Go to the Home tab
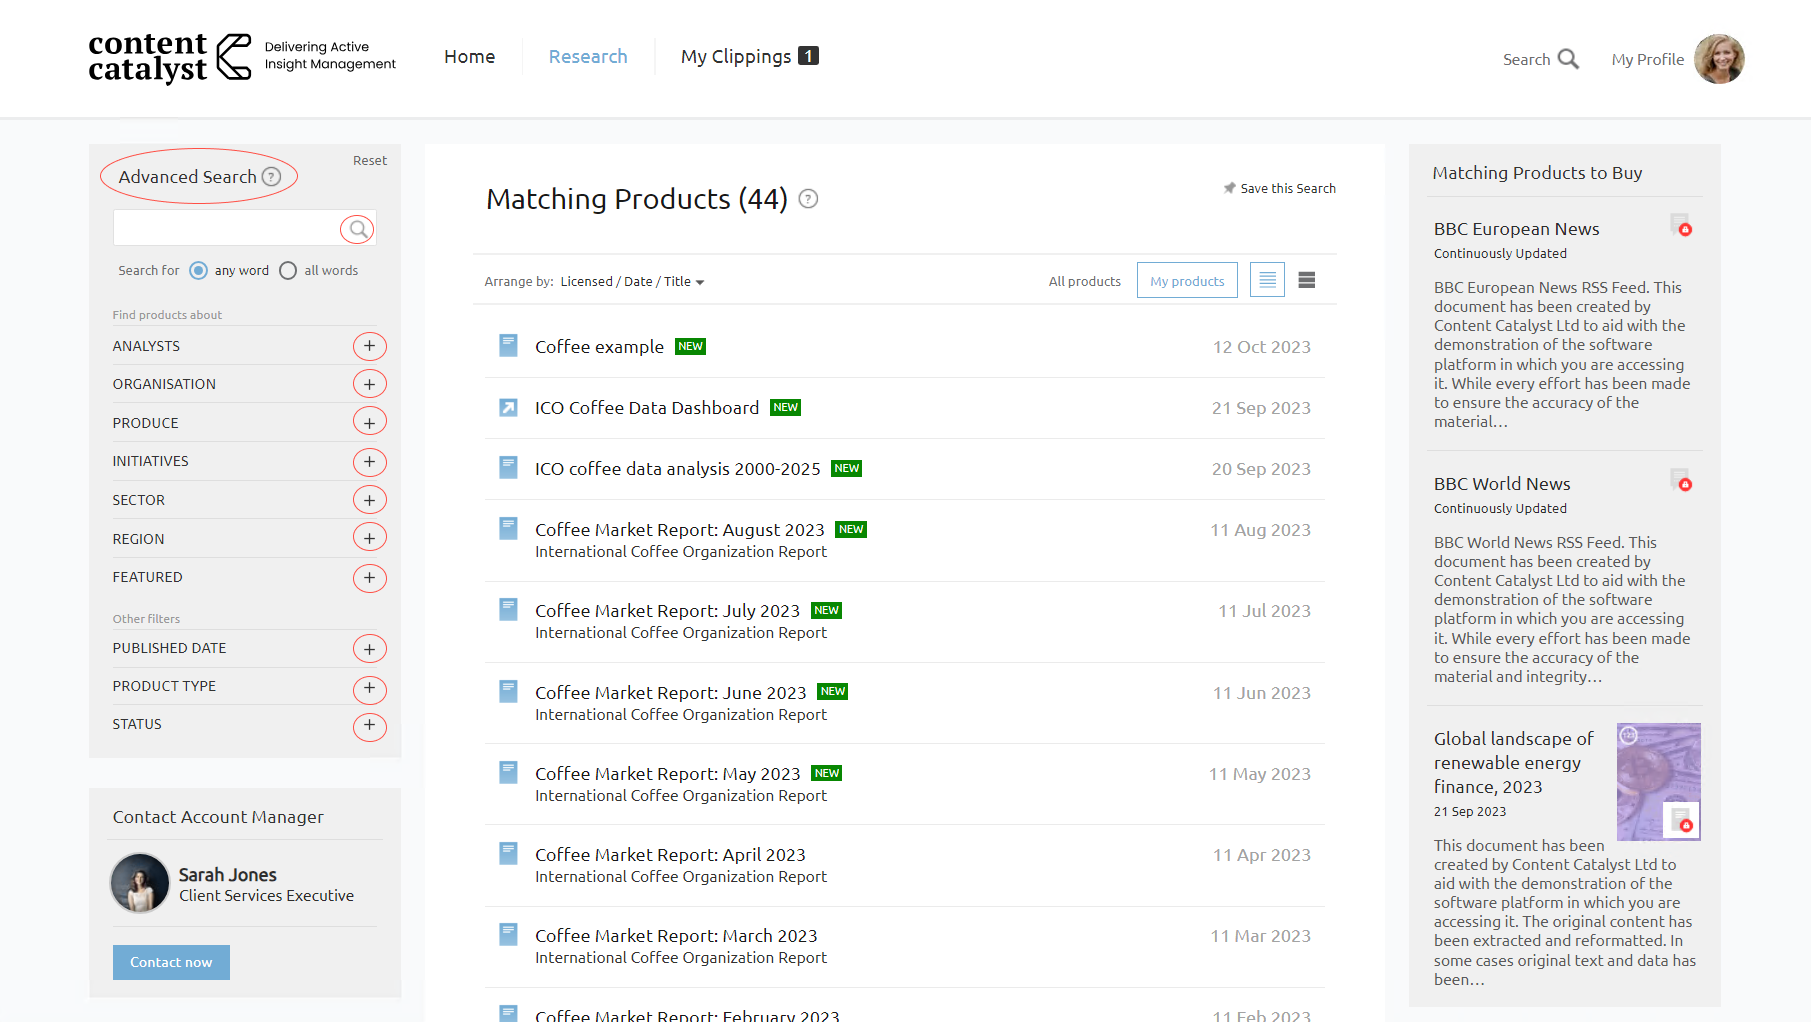The width and height of the screenshot is (1811, 1022). pos(469,57)
